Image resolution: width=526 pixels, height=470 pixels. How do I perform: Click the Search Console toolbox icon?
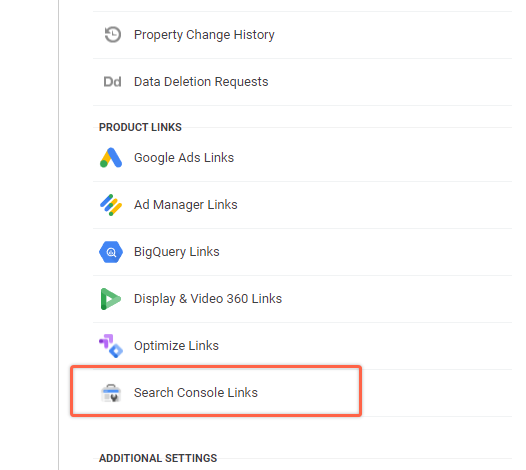coord(111,393)
